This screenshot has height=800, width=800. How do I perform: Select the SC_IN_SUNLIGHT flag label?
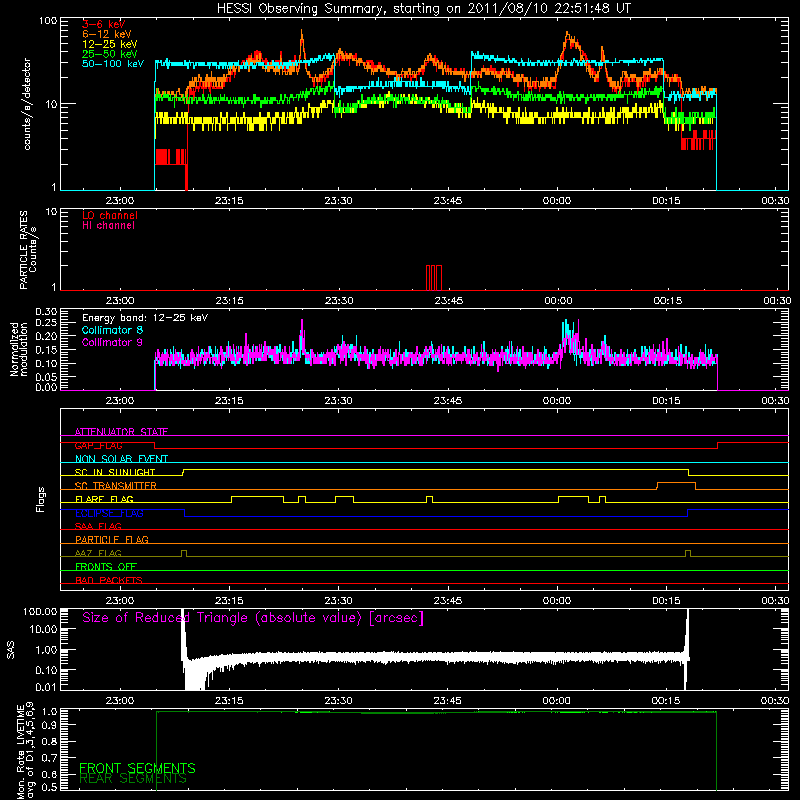[x=115, y=472]
